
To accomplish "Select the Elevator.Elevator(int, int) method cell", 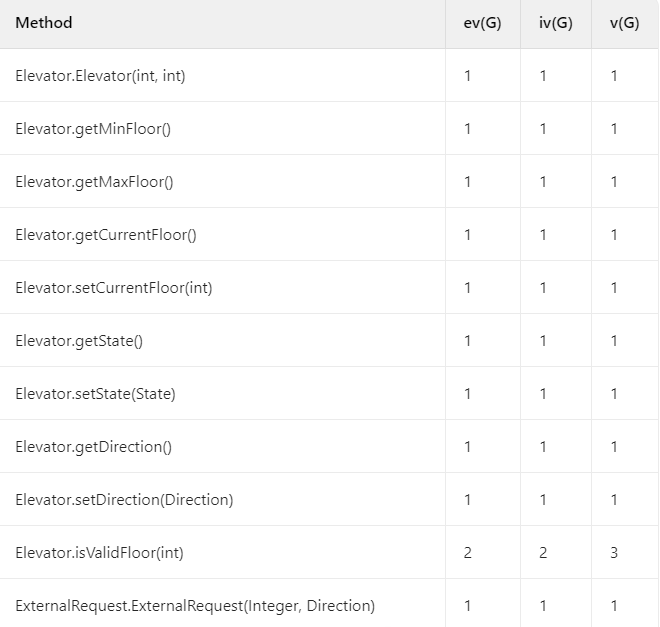I will click(100, 76).
